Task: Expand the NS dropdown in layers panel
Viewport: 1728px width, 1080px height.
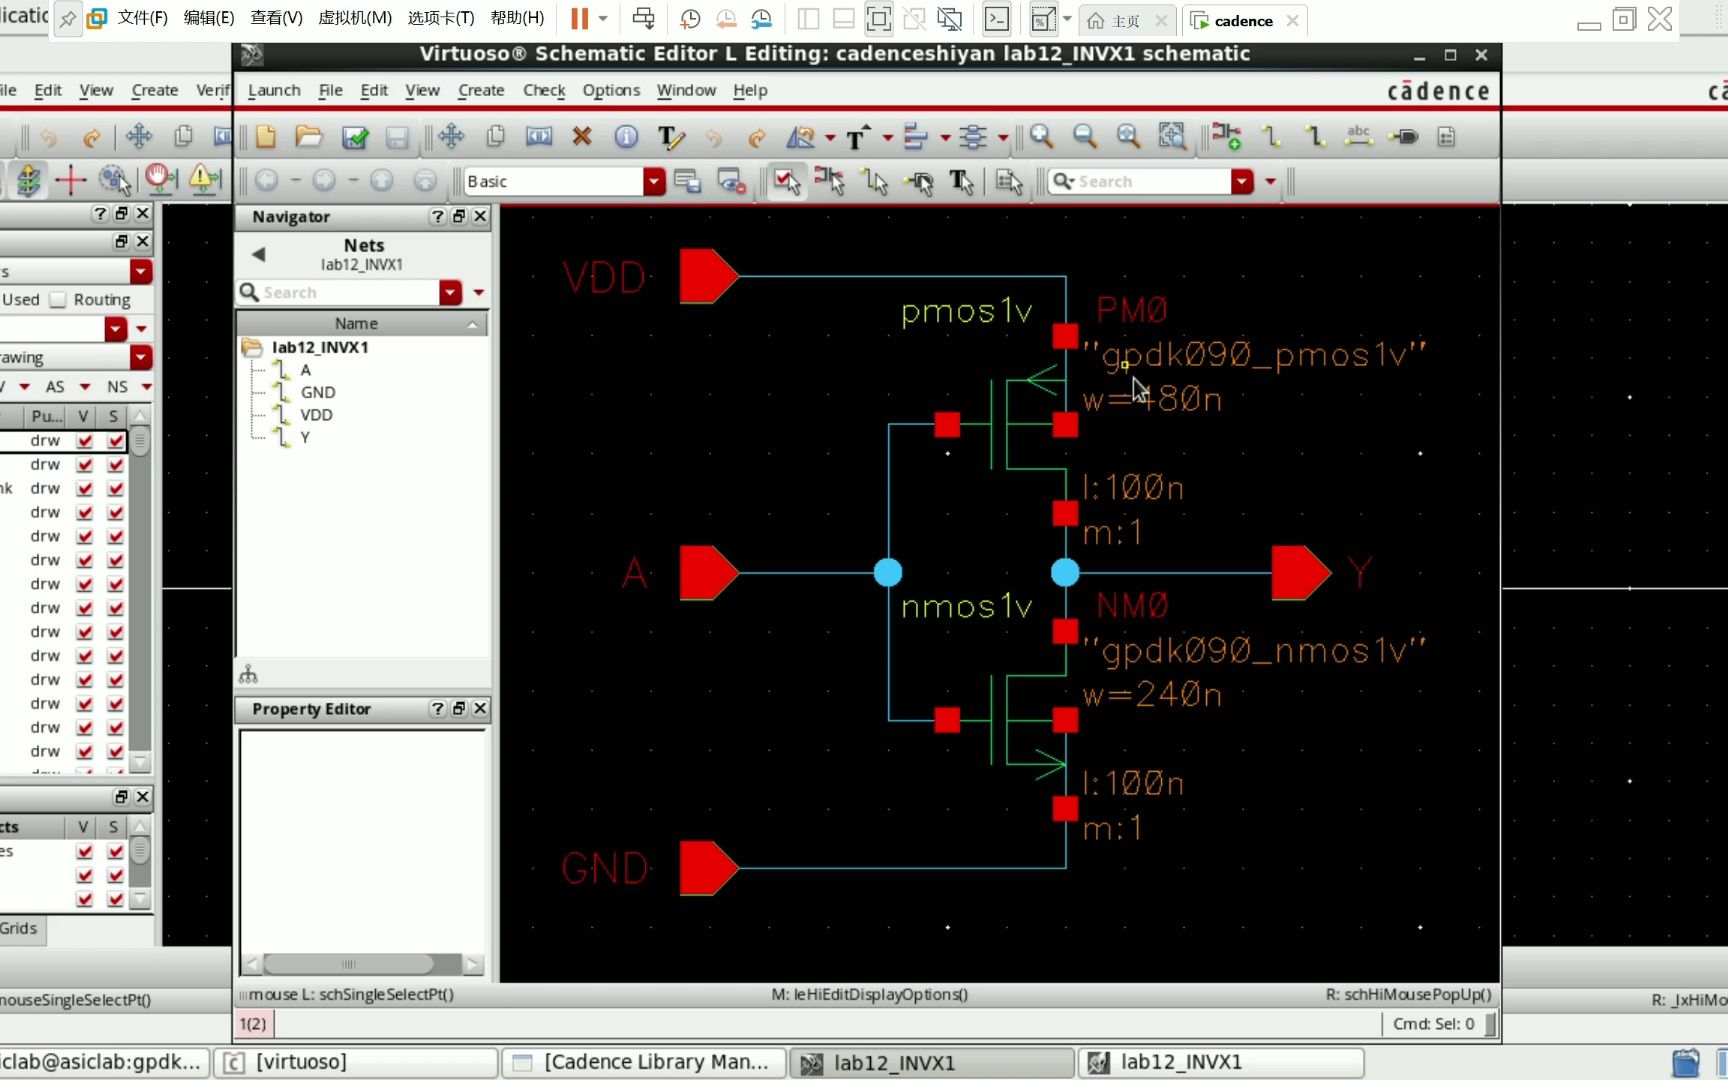Action: coord(146,387)
